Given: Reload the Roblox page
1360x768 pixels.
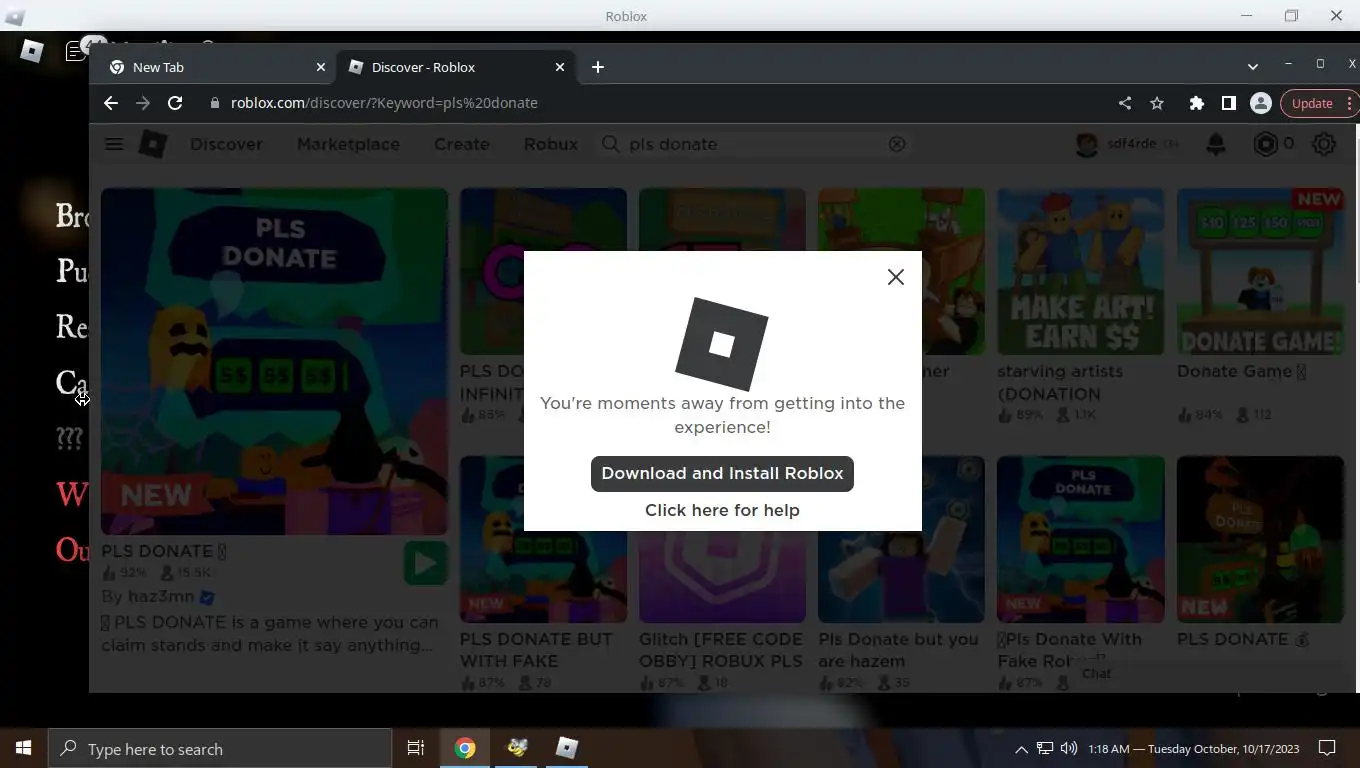Looking at the screenshot, I should tap(175, 103).
